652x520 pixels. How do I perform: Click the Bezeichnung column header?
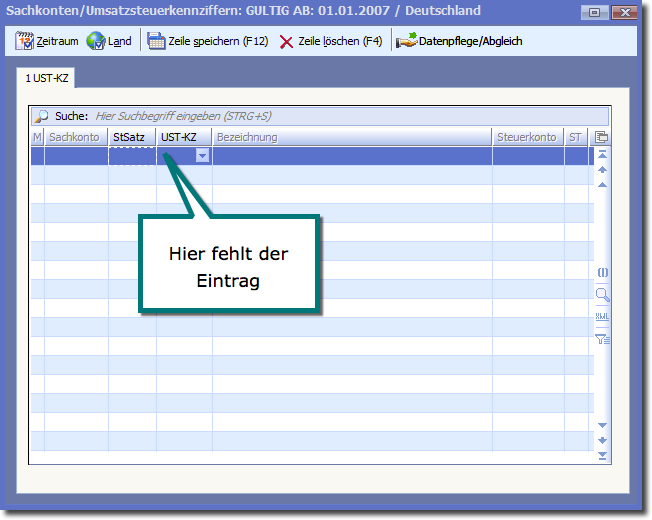point(350,137)
